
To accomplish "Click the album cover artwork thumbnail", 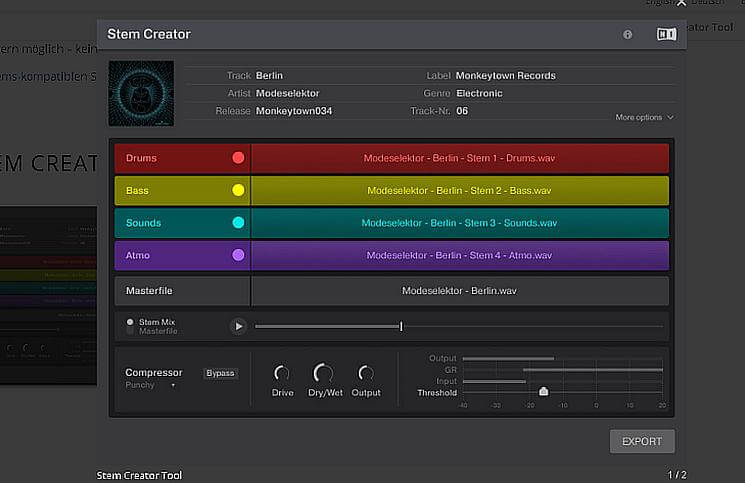I will [x=141, y=93].
